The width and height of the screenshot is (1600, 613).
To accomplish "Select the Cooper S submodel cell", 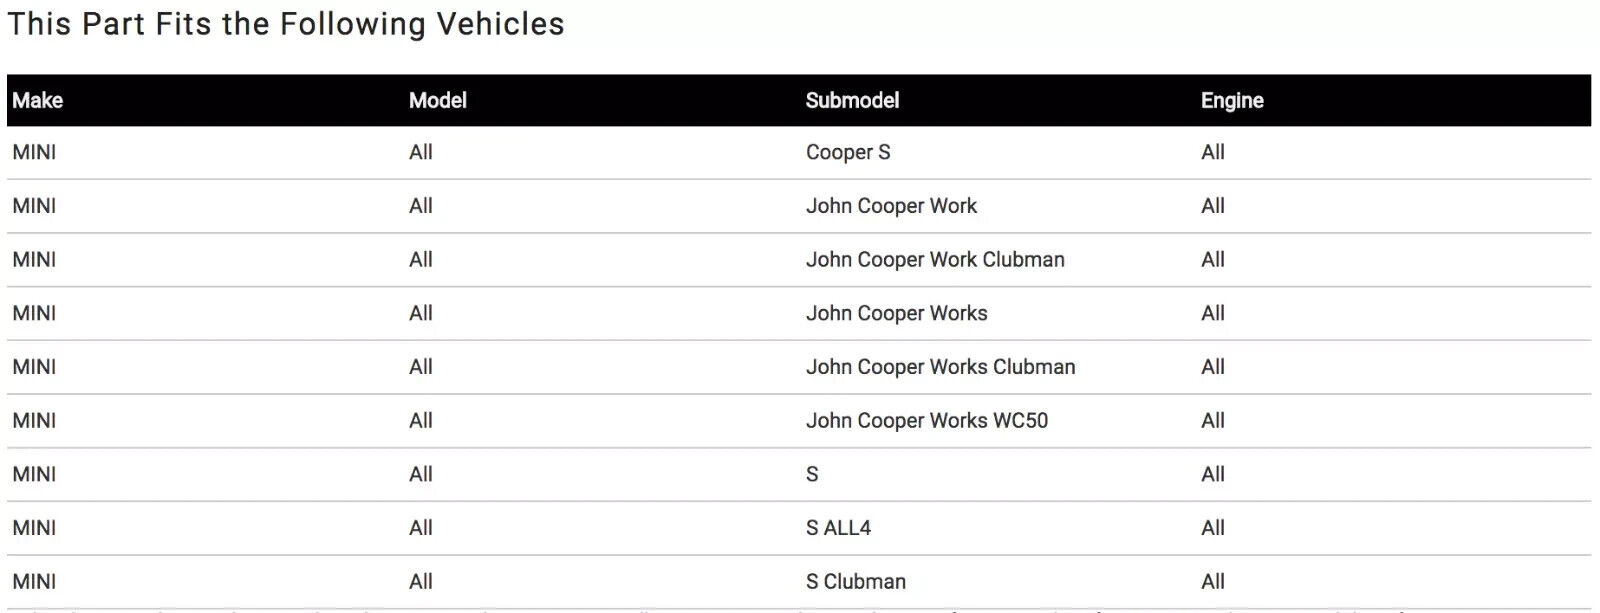I will (x=848, y=152).
